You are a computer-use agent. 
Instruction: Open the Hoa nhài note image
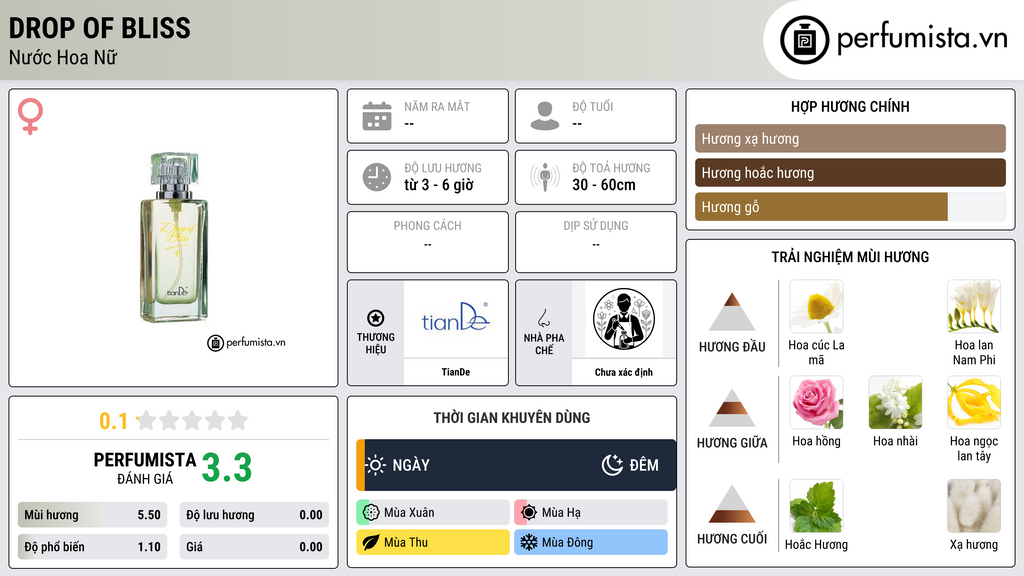point(895,402)
